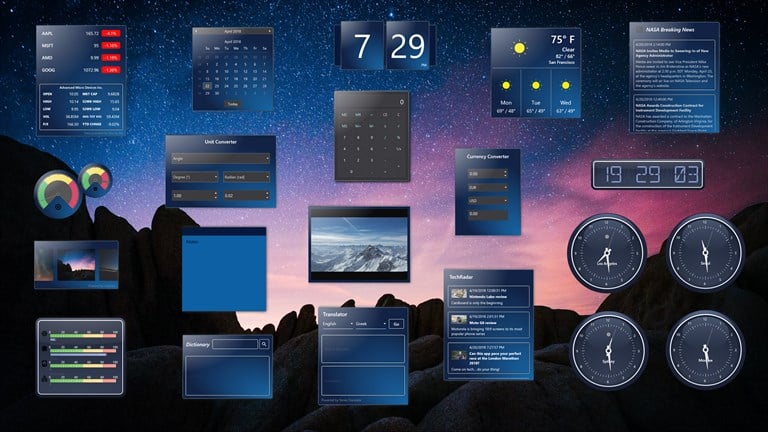Screen dimensions: 768x432
Task: Select the GOOG stock row
Action: point(81,70)
